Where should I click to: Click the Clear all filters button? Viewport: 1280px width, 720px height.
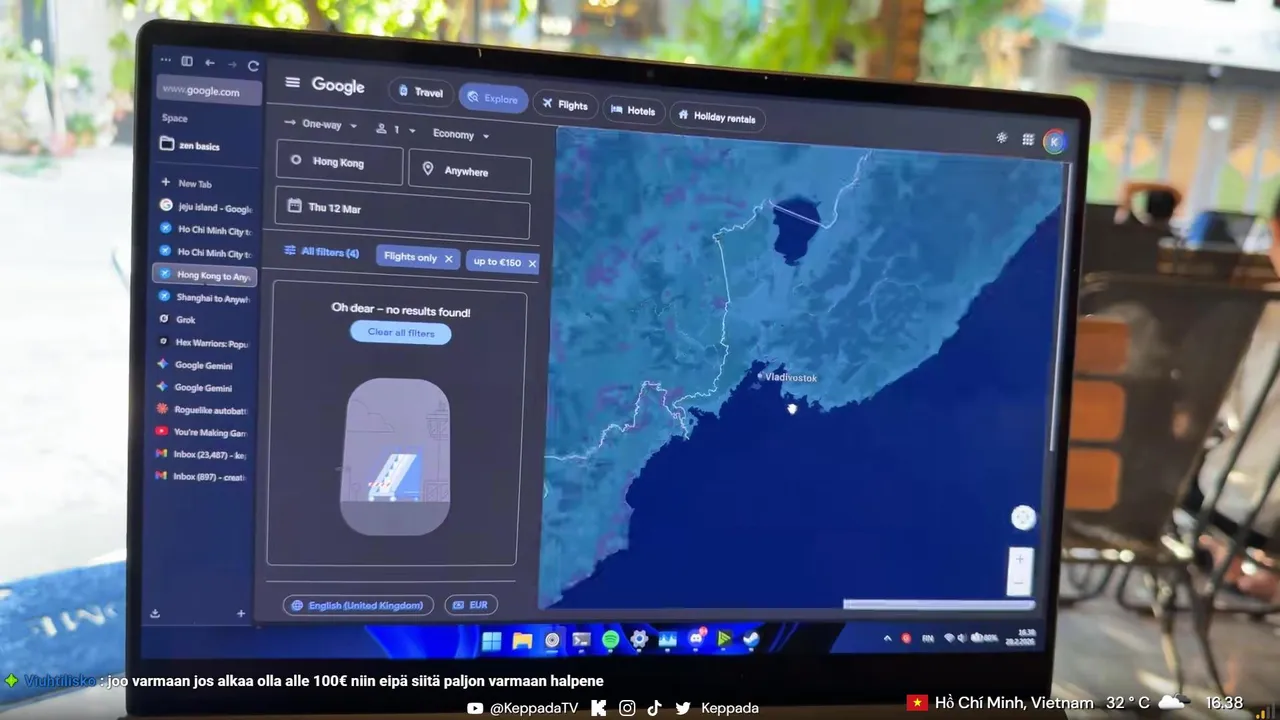coord(400,333)
